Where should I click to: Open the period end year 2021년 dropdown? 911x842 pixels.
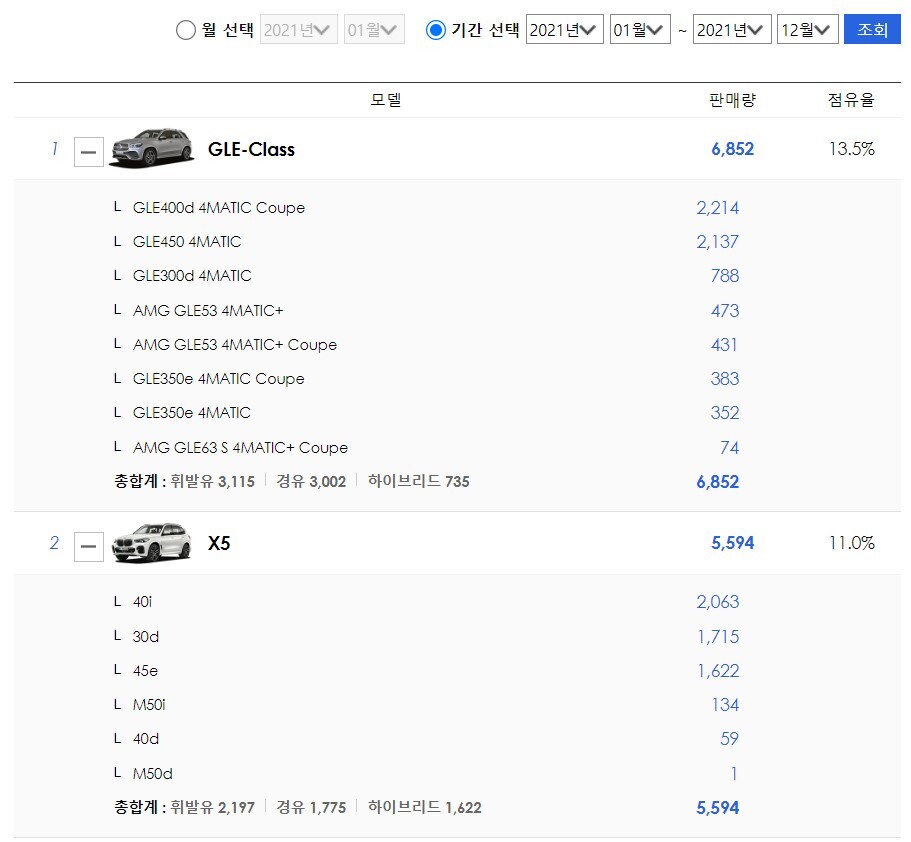pos(731,30)
